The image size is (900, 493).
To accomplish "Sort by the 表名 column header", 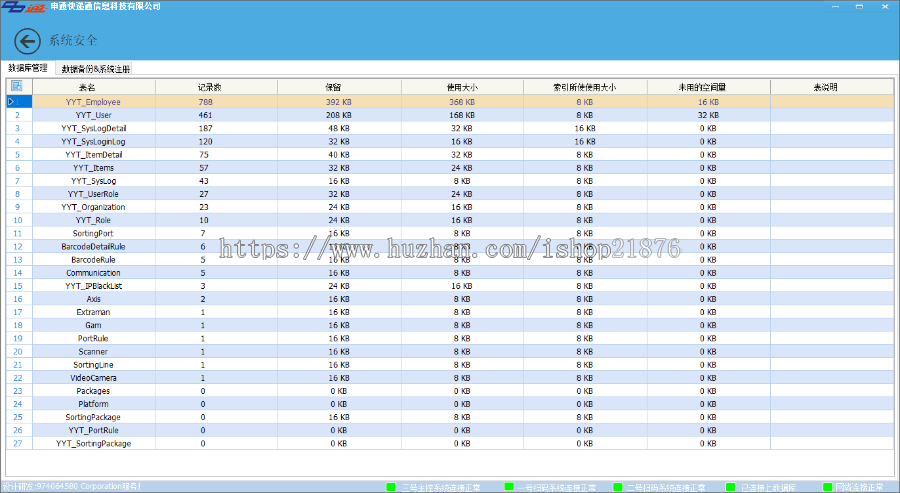I will pos(94,87).
